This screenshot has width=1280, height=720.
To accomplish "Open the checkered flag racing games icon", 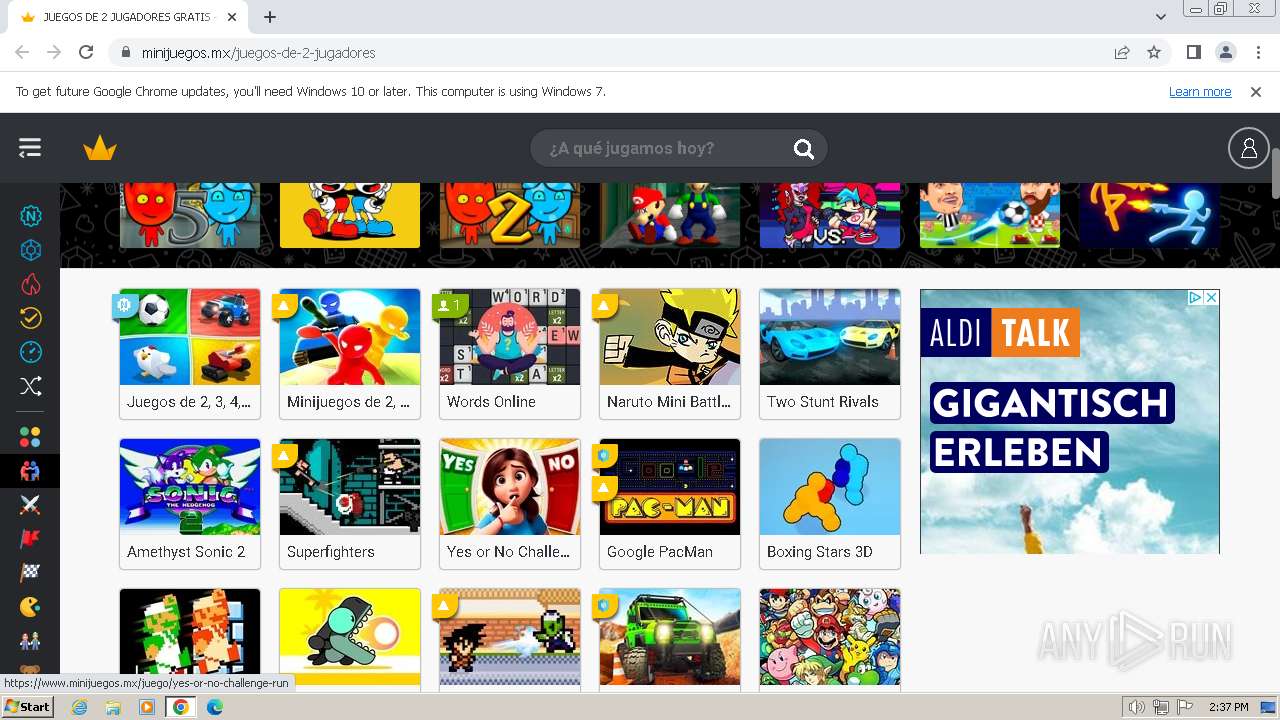I will (x=31, y=573).
